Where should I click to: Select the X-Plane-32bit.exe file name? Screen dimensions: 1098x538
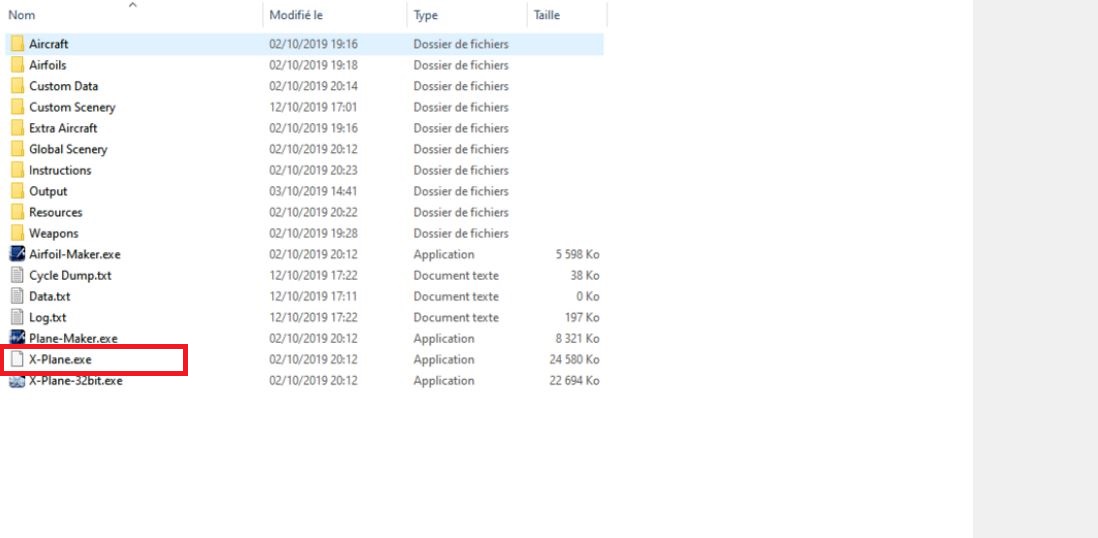point(76,380)
